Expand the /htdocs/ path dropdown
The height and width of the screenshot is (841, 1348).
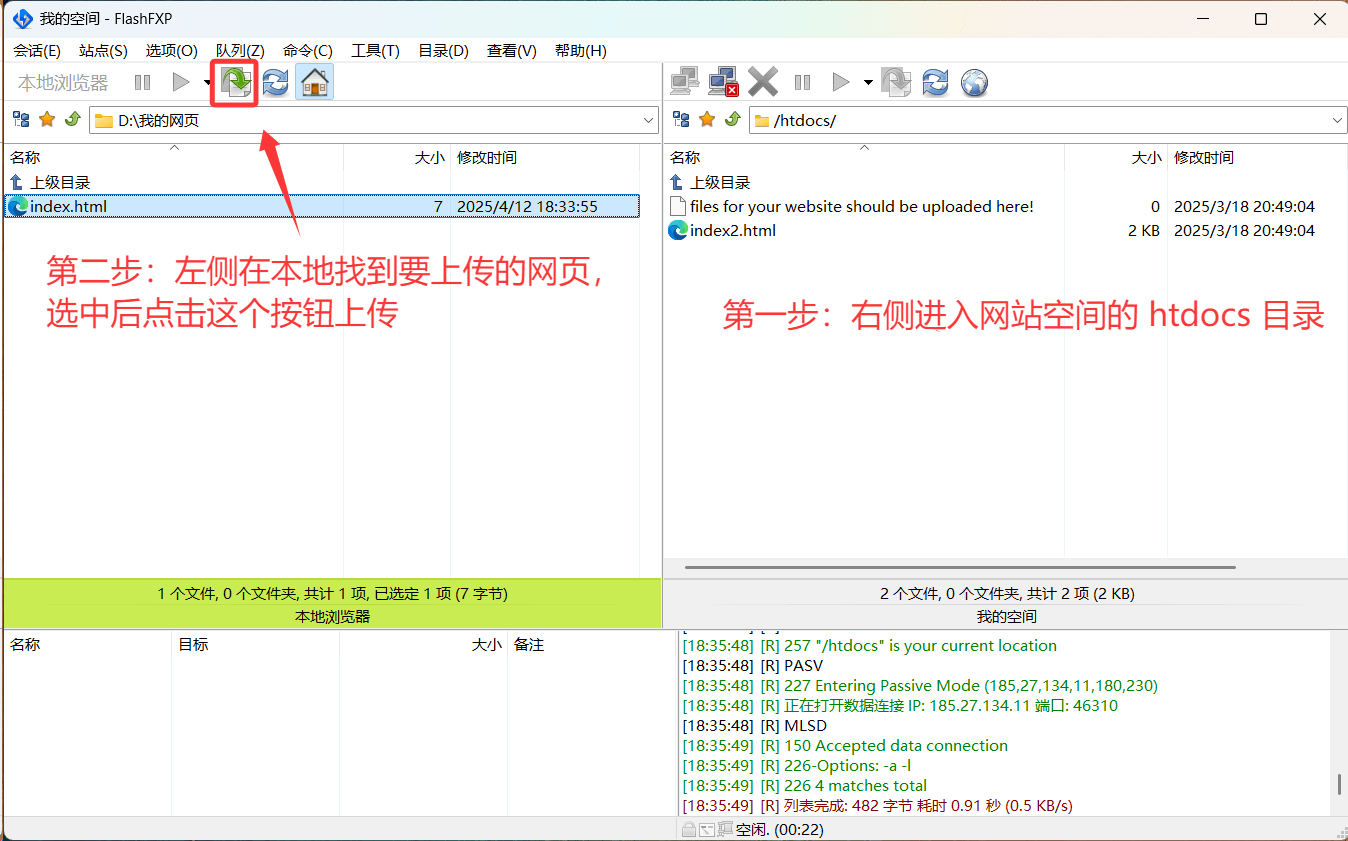(1338, 121)
